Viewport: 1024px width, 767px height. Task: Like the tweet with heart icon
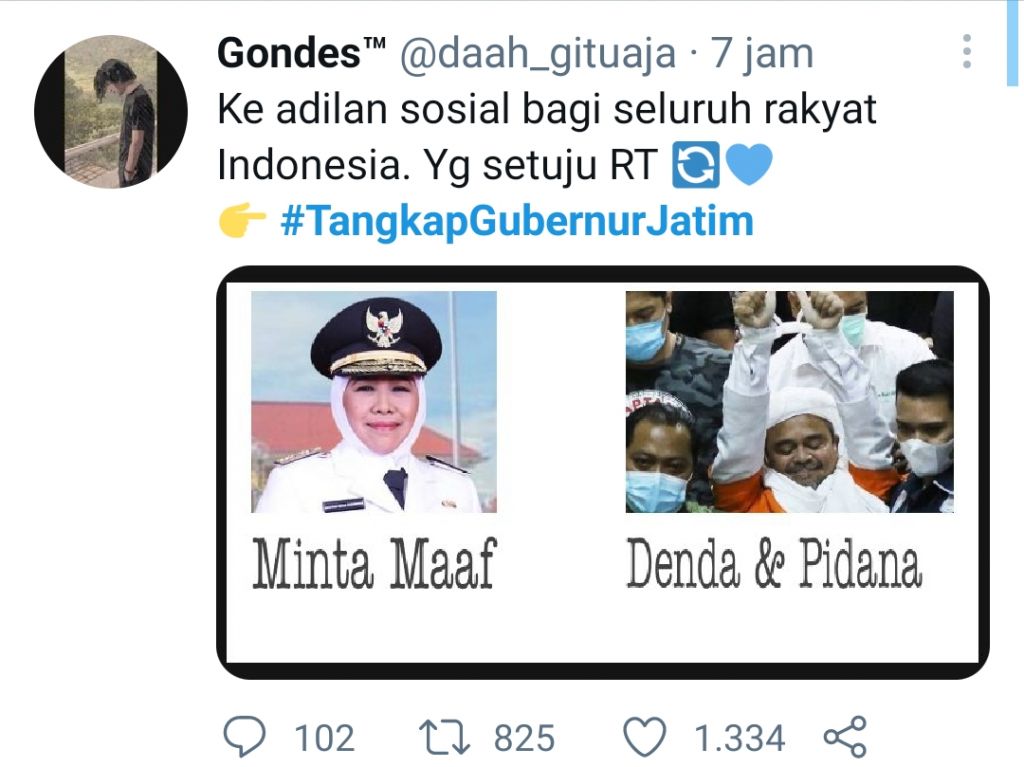[645, 736]
